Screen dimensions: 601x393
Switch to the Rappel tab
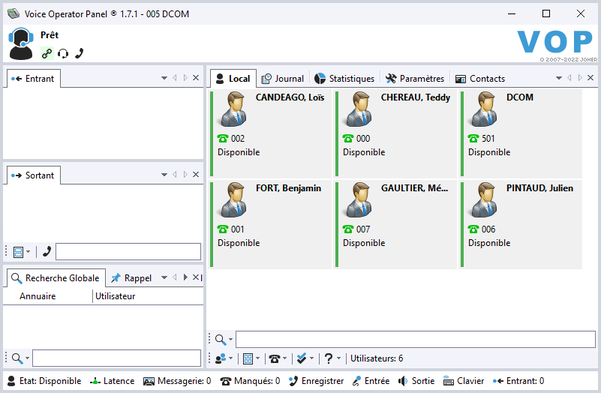[x=131, y=278]
